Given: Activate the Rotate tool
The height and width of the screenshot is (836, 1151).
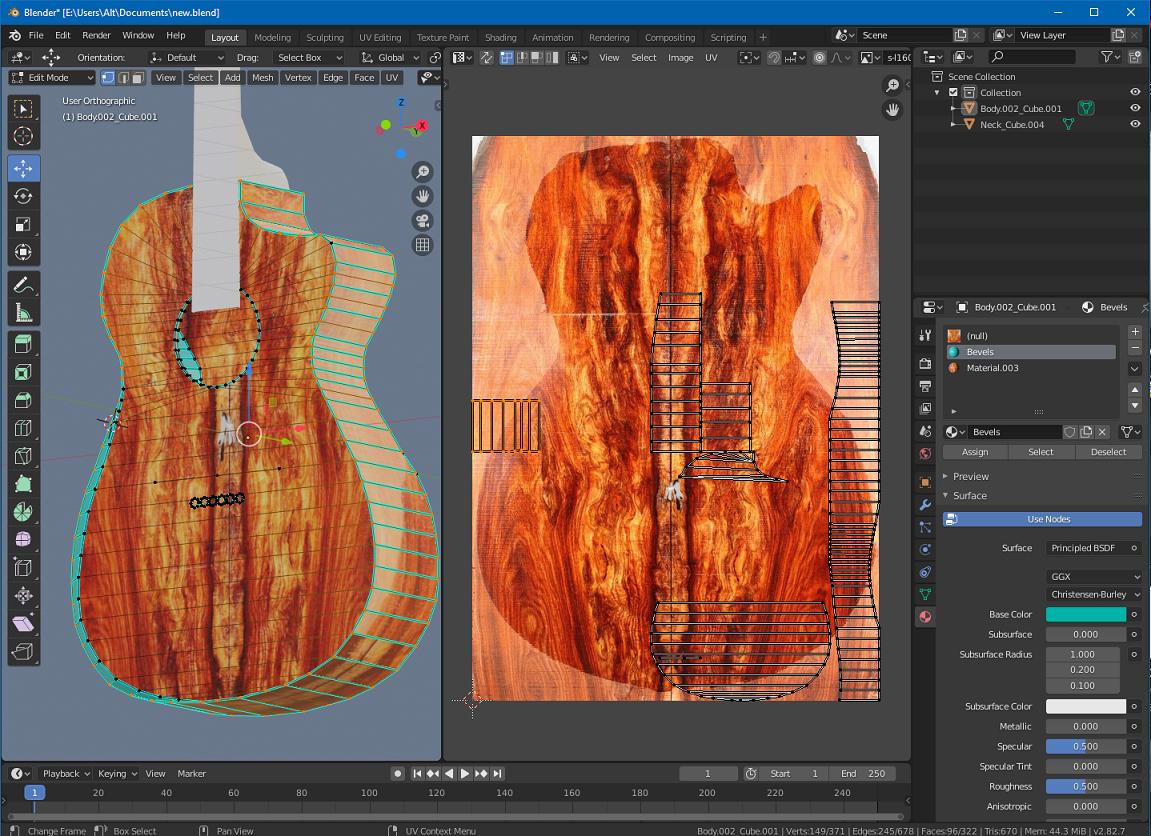Looking at the screenshot, I should [25, 196].
